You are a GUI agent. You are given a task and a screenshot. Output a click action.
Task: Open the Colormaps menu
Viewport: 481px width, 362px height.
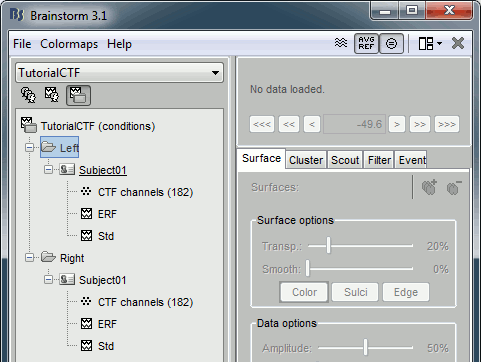pos(69,44)
